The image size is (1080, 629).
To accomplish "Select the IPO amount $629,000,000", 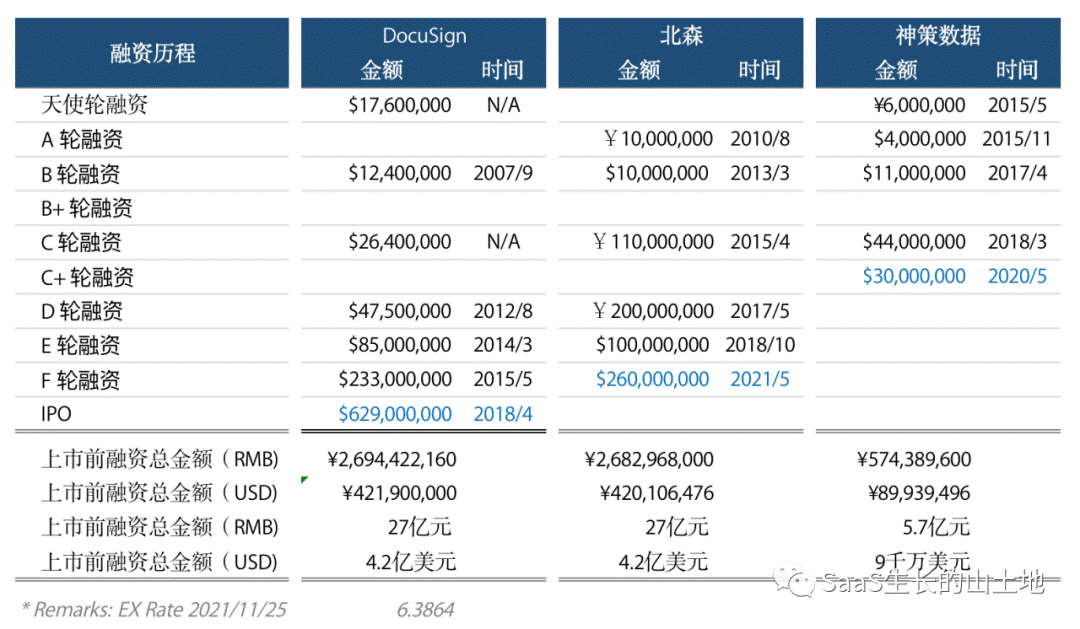I will pyautogui.click(x=395, y=413).
